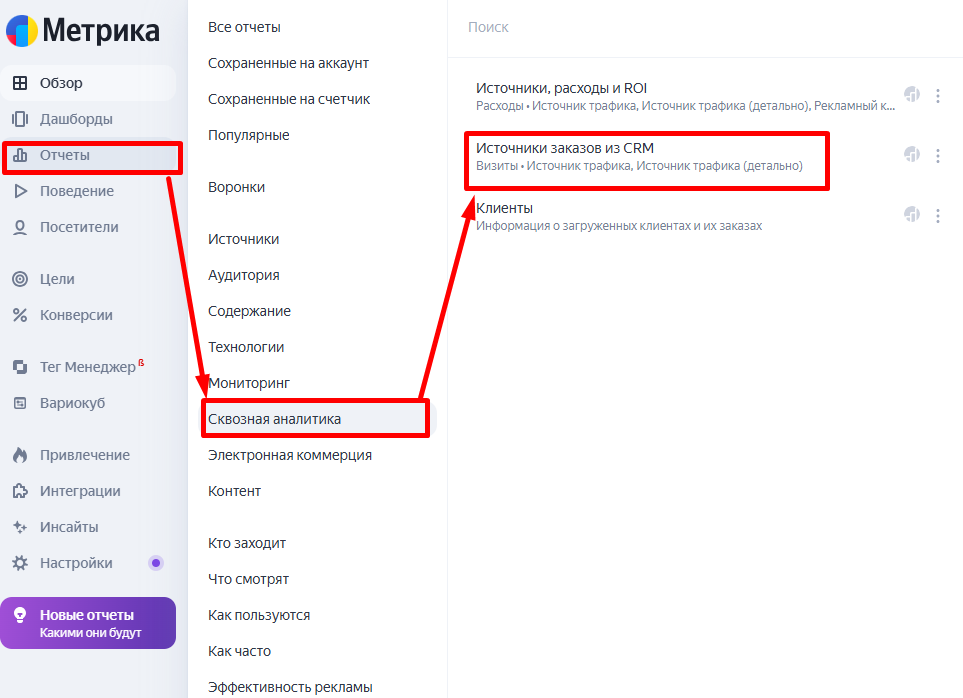Open the three-dot menu for Клиенты report
The height and width of the screenshot is (698, 963).
(x=938, y=214)
